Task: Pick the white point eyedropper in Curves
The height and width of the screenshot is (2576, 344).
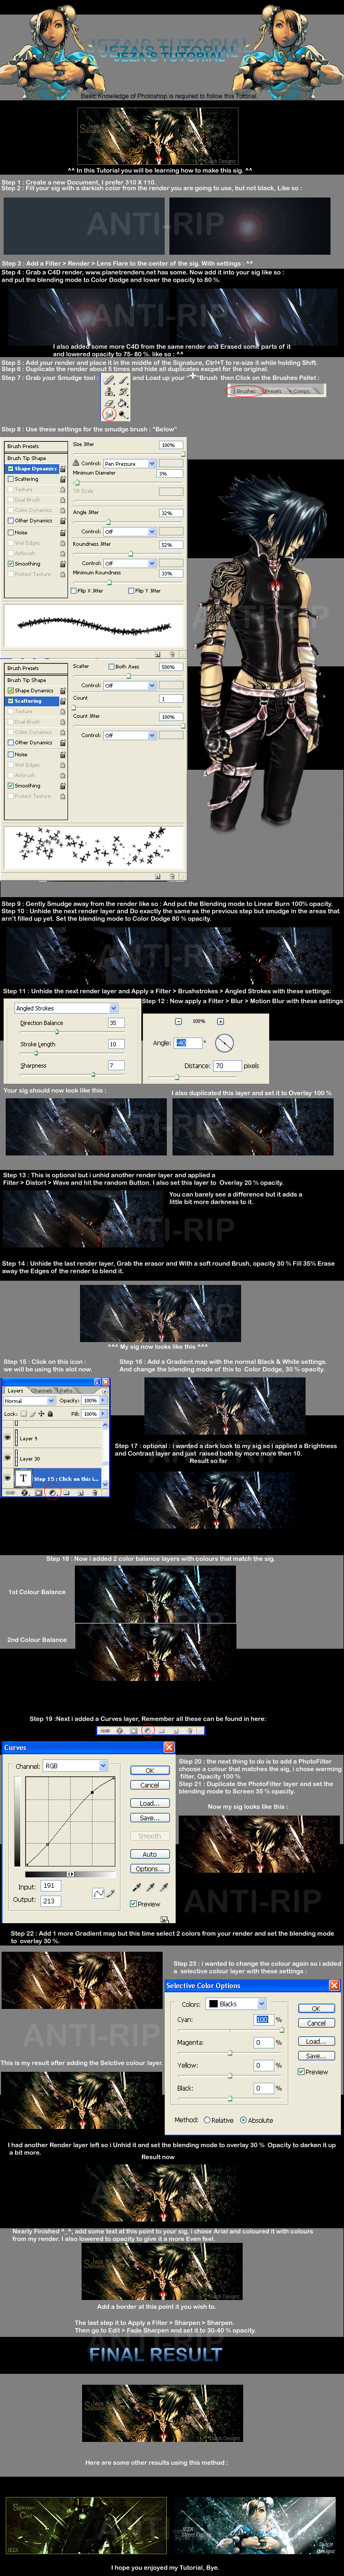Action: (164, 1887)
